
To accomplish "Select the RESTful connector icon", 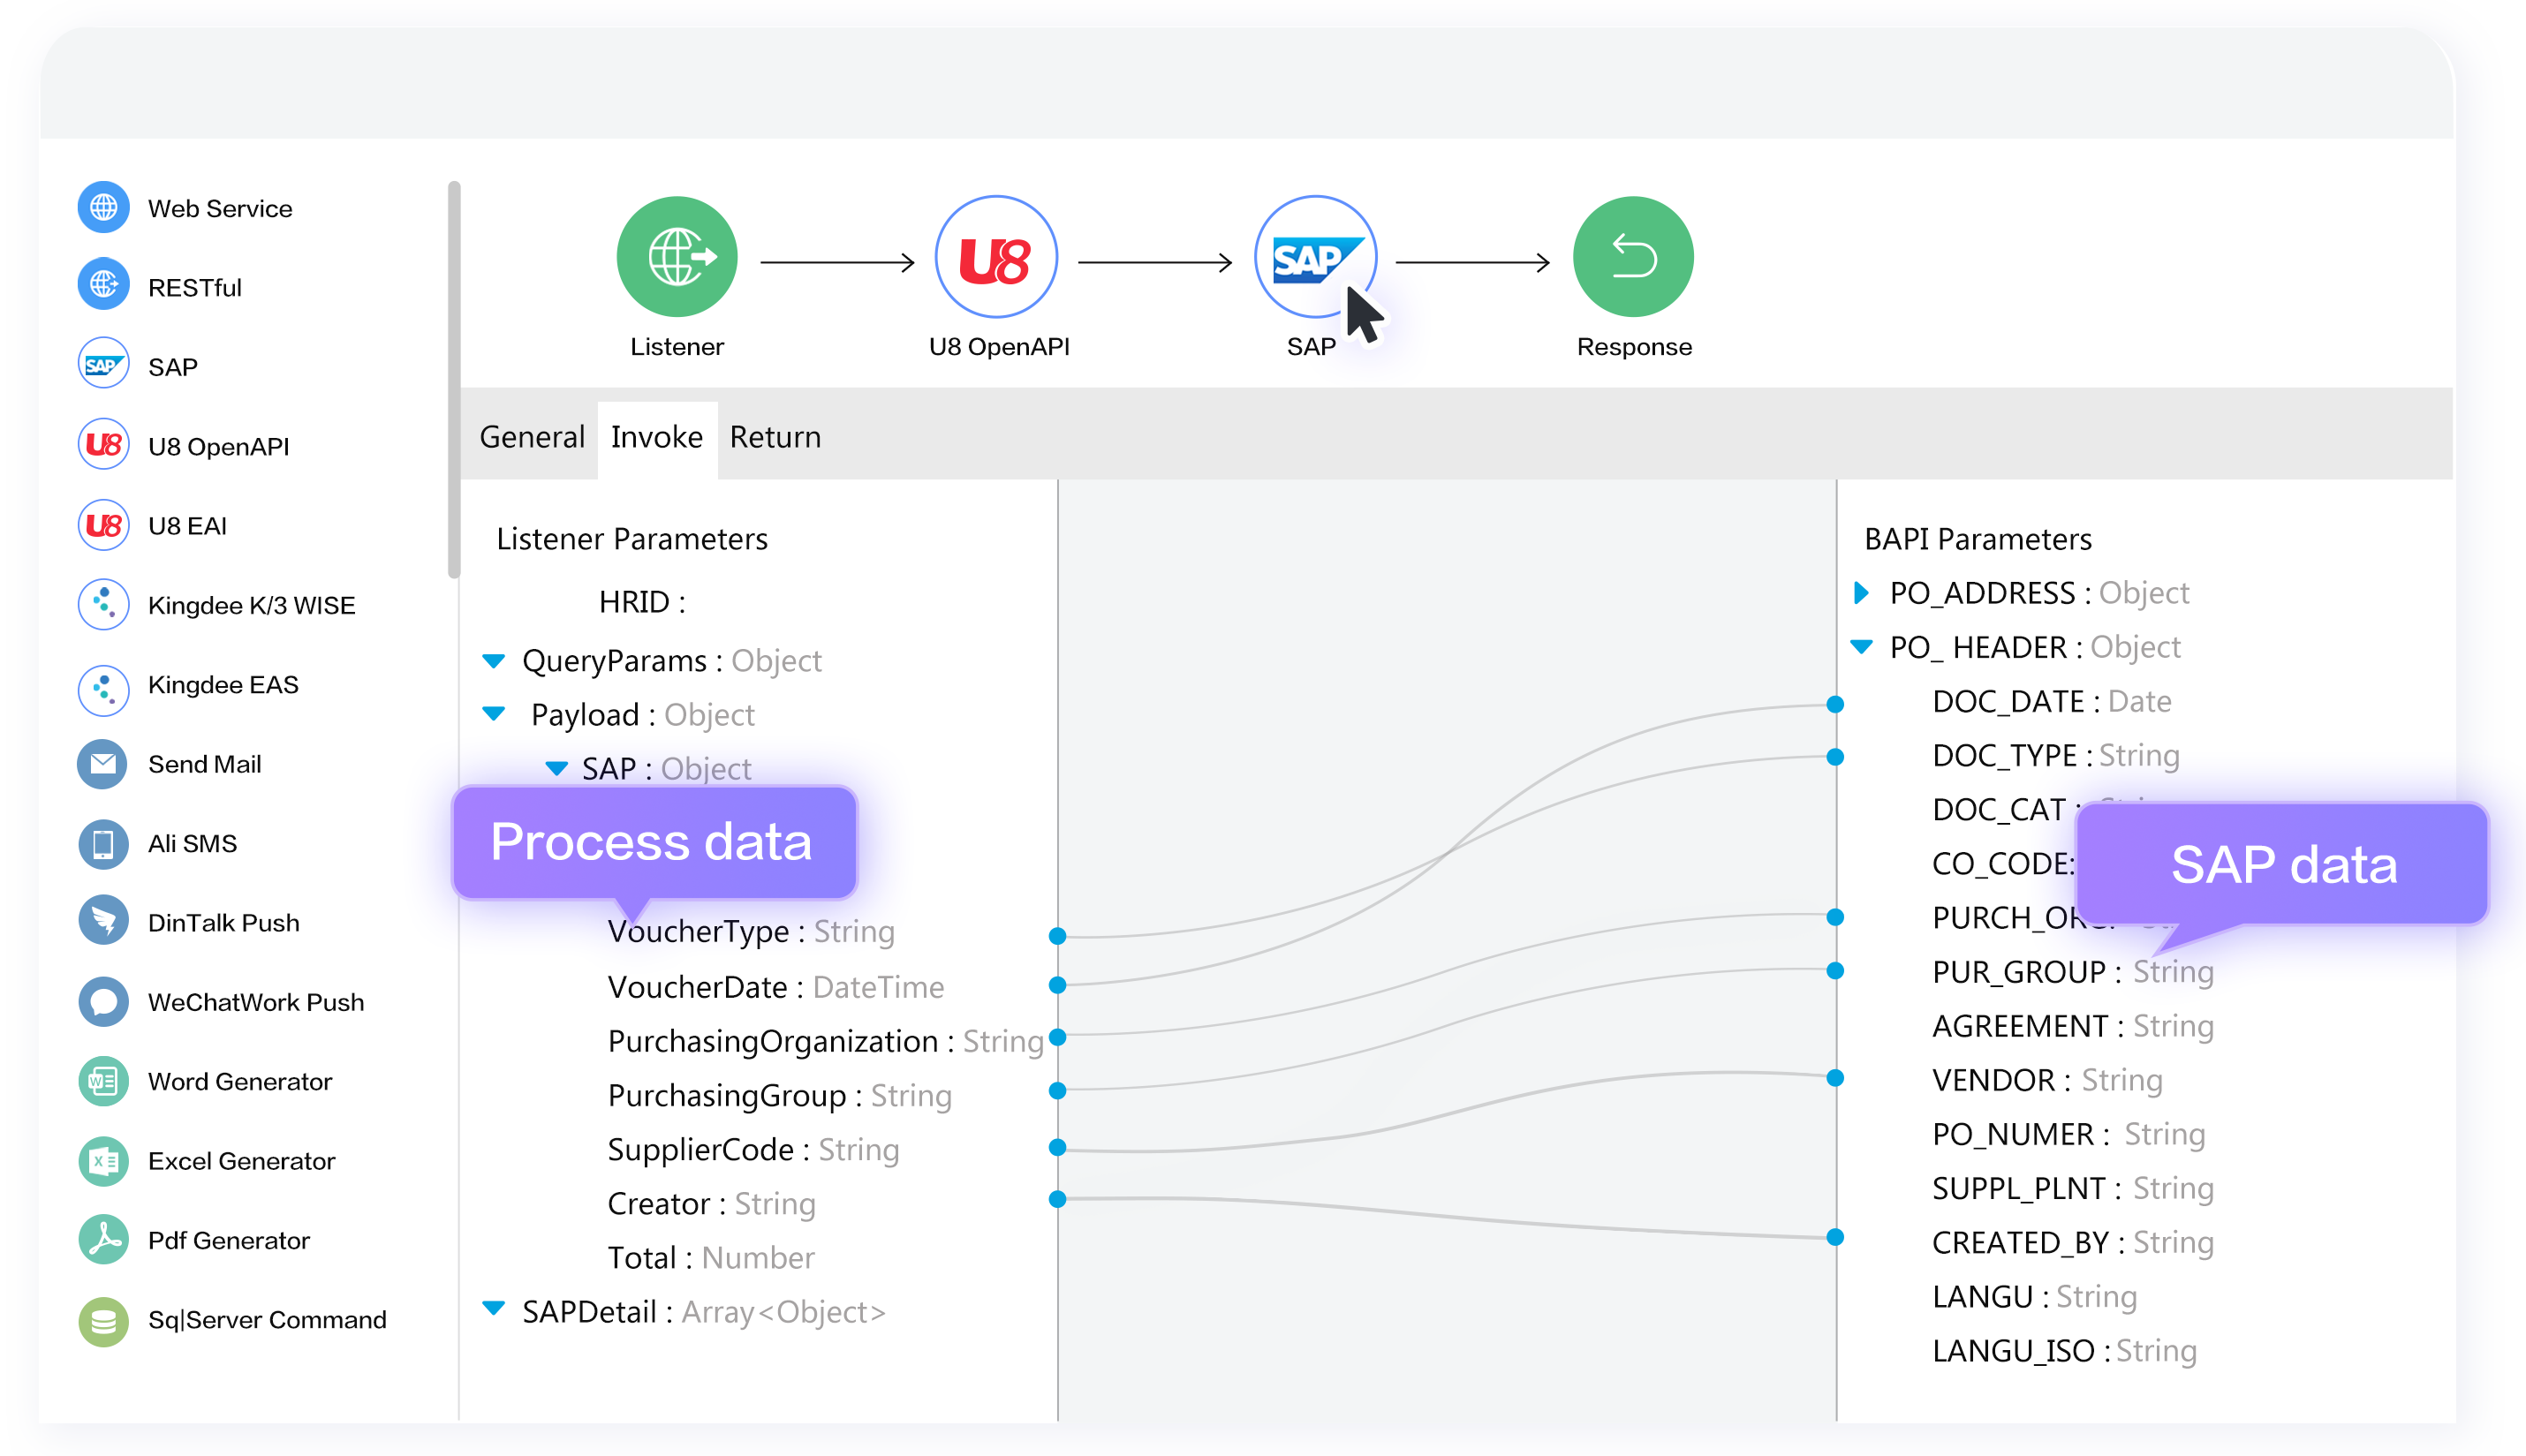I will 103,286.
